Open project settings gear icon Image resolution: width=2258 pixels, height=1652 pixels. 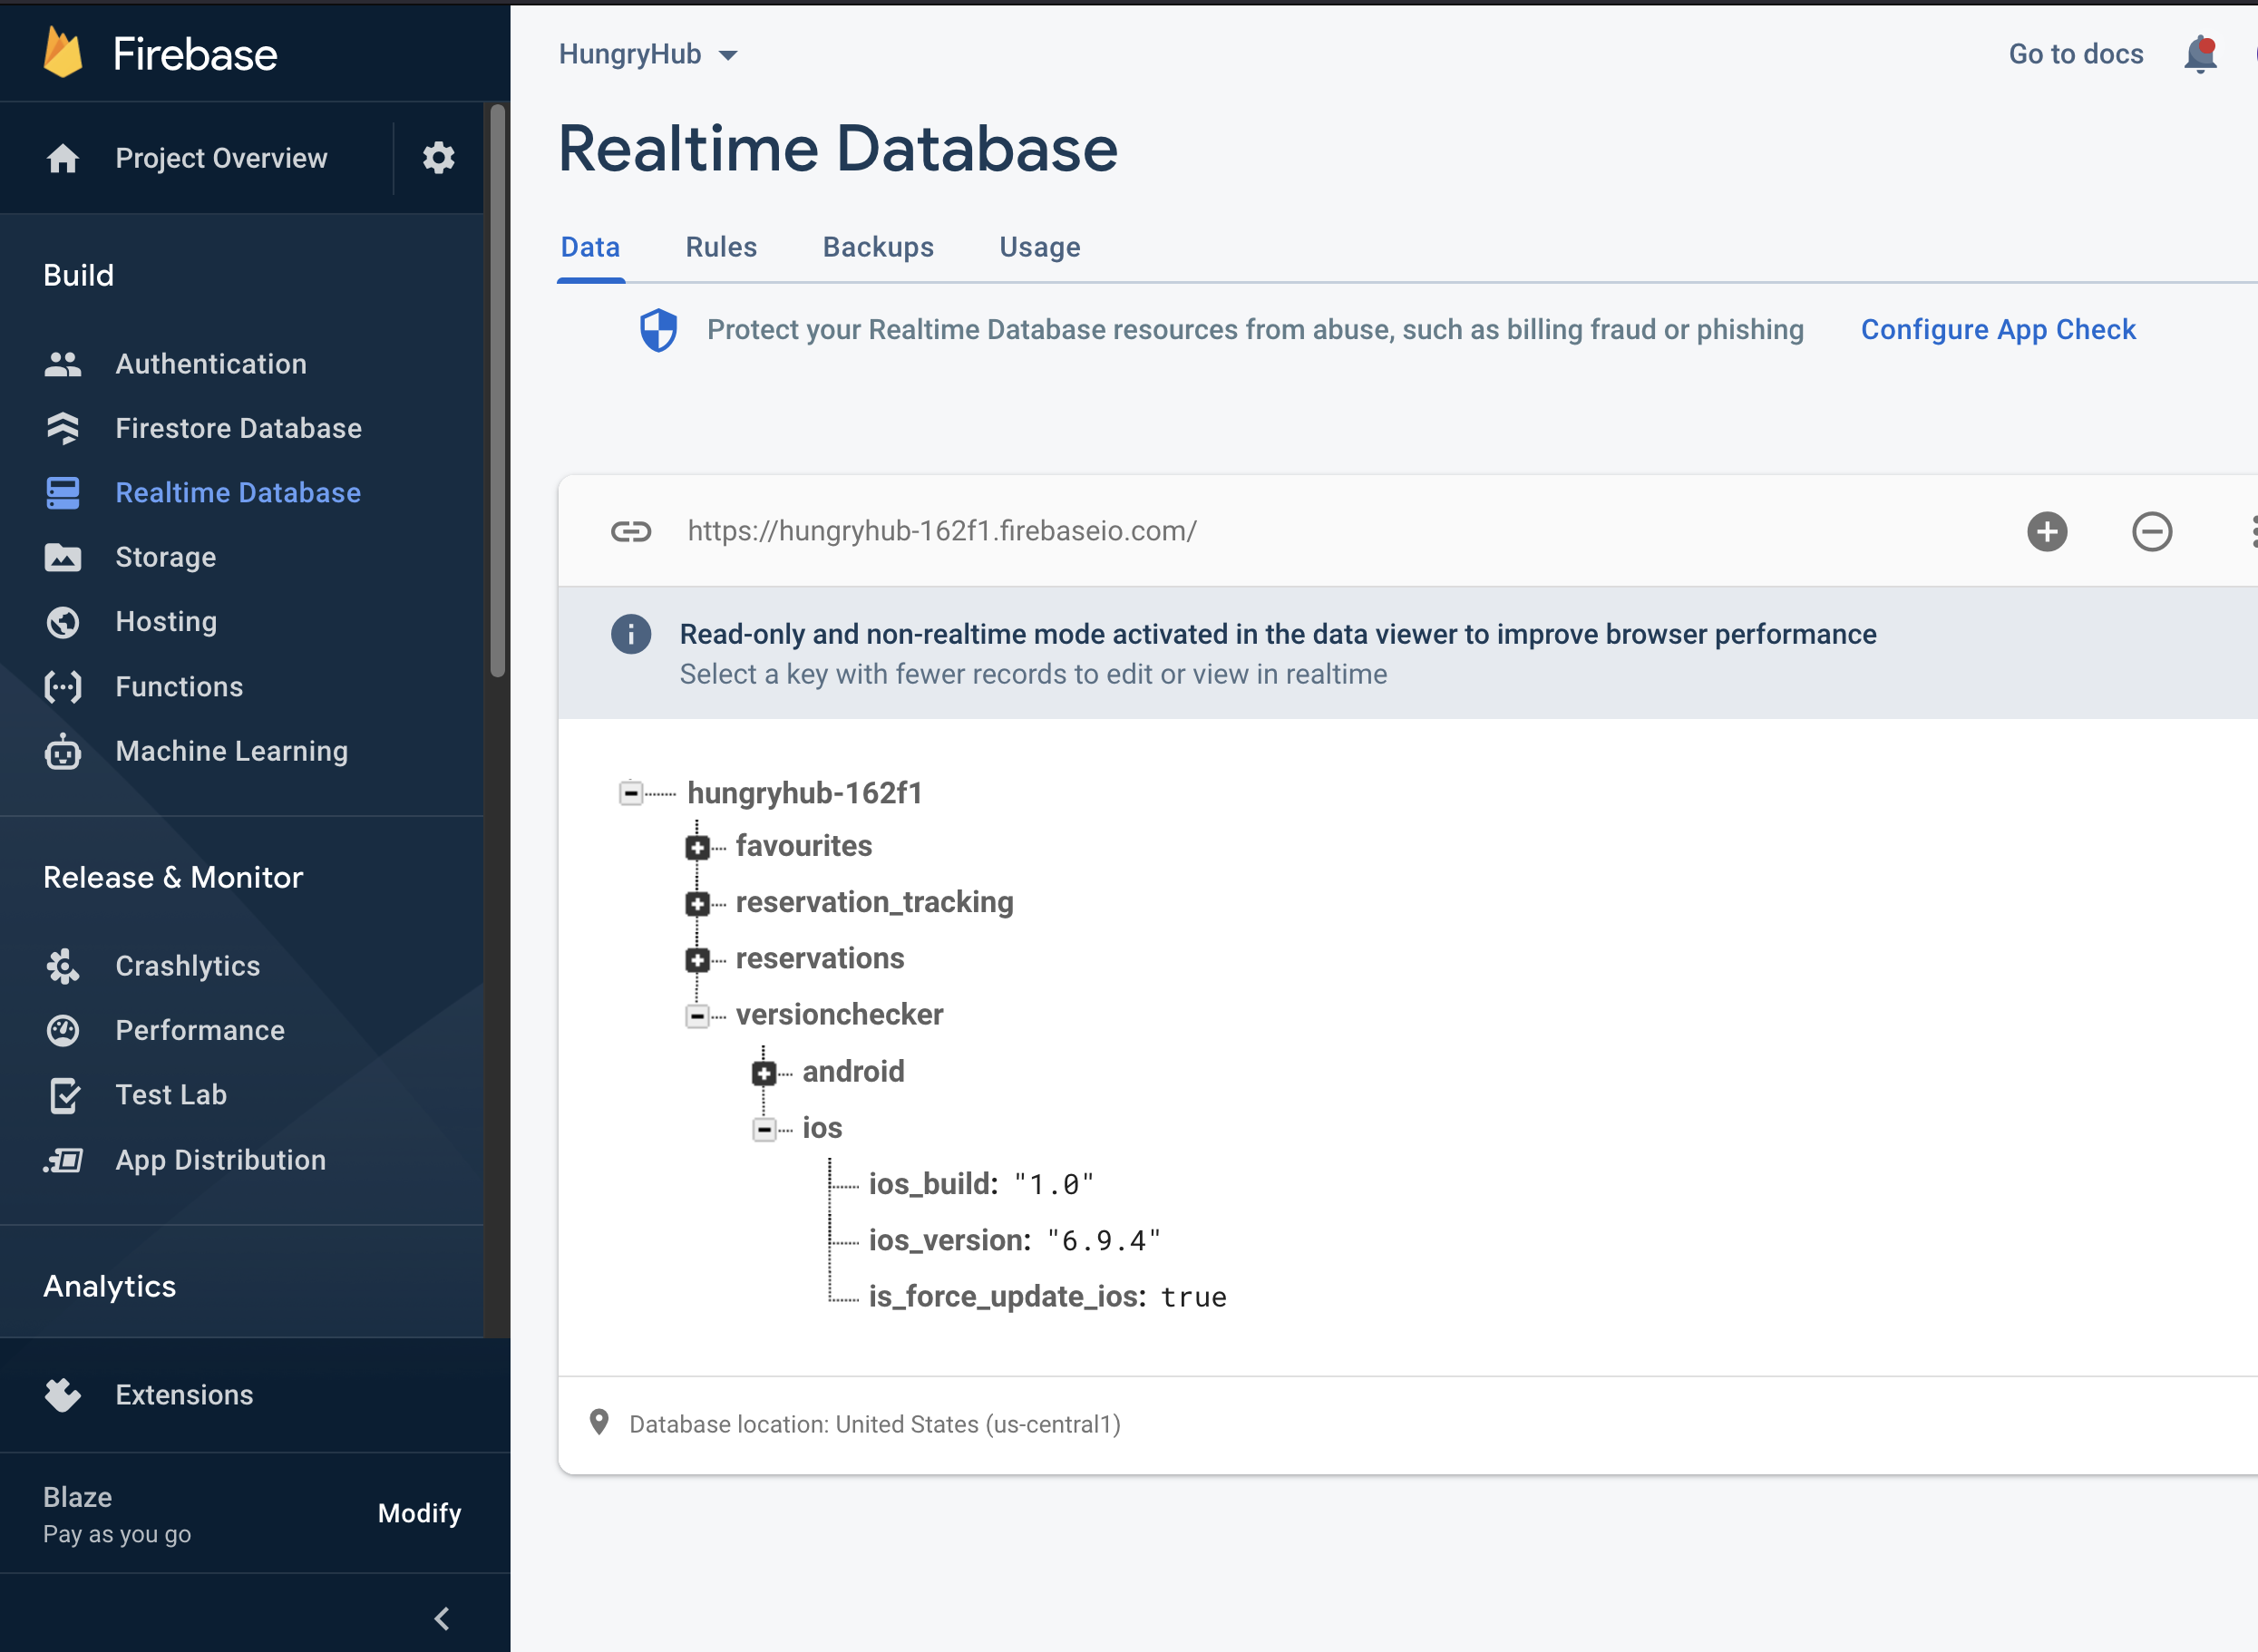click(438, 158)
